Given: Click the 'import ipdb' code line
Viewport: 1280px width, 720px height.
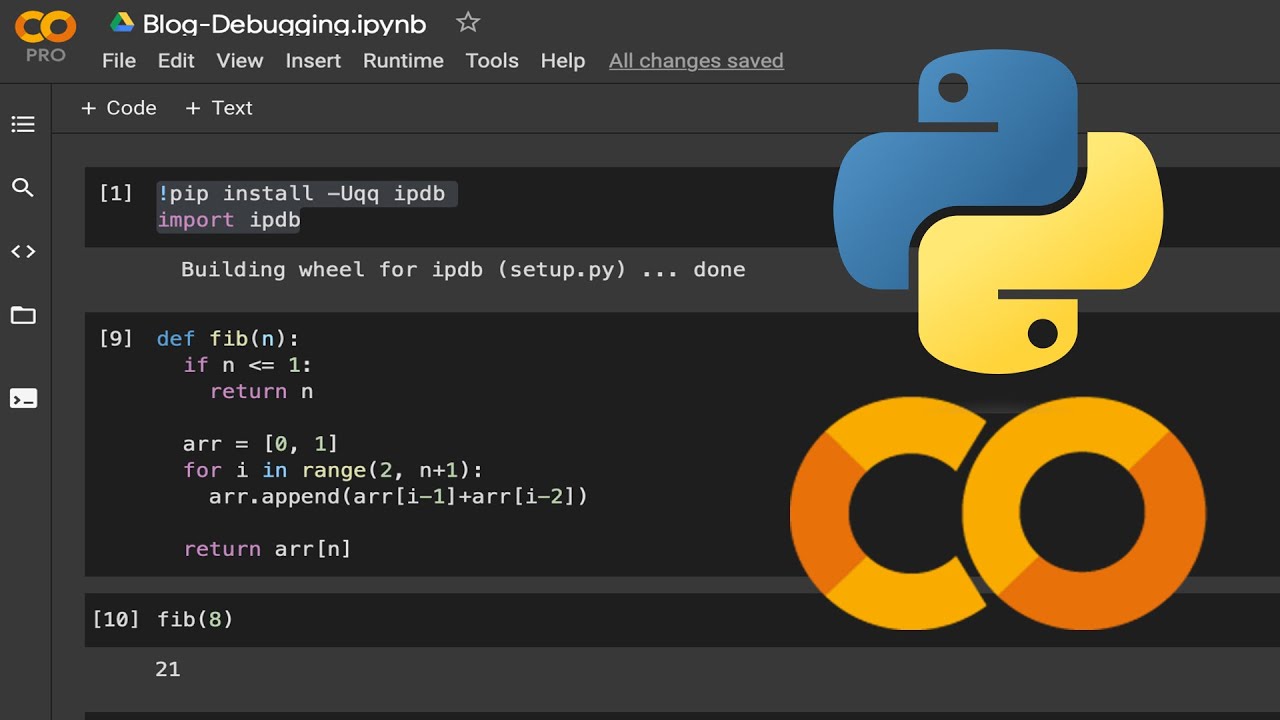Looking at the screenshot, I should click(x=229, y=219).
